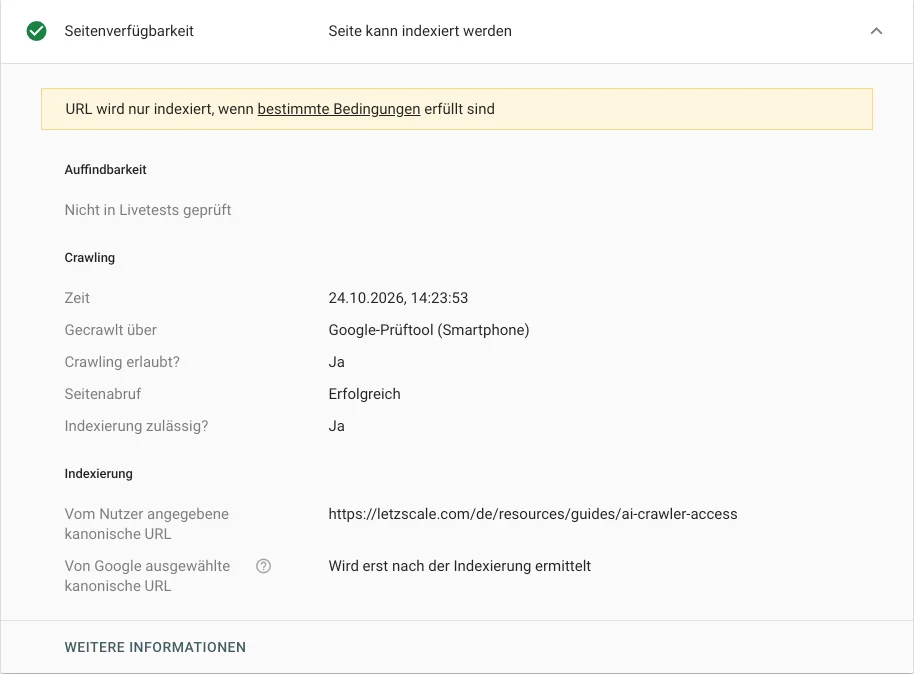This screenshot has height=674, width=914.
Task: Click the Indexierung section heading
Action: pyautogui.click(x=99, y=473)
